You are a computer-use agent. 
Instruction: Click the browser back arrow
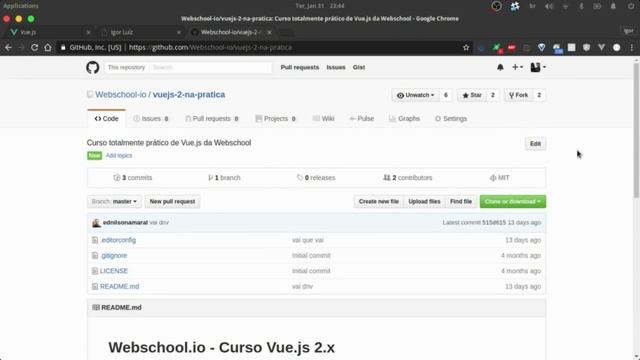8,47
